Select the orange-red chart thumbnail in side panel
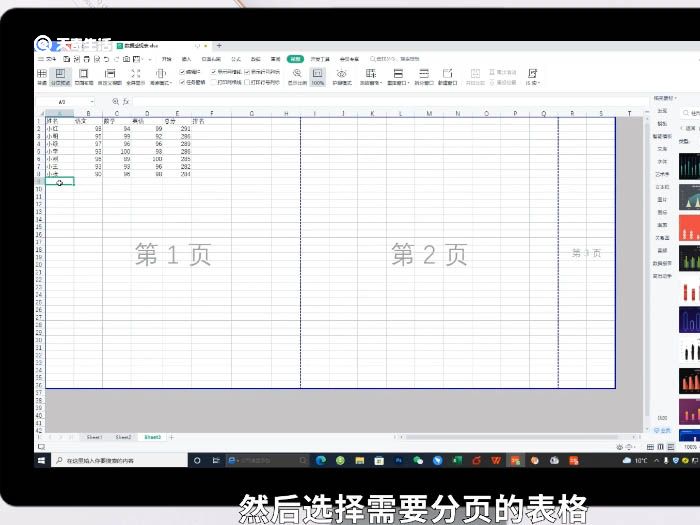 689,228
